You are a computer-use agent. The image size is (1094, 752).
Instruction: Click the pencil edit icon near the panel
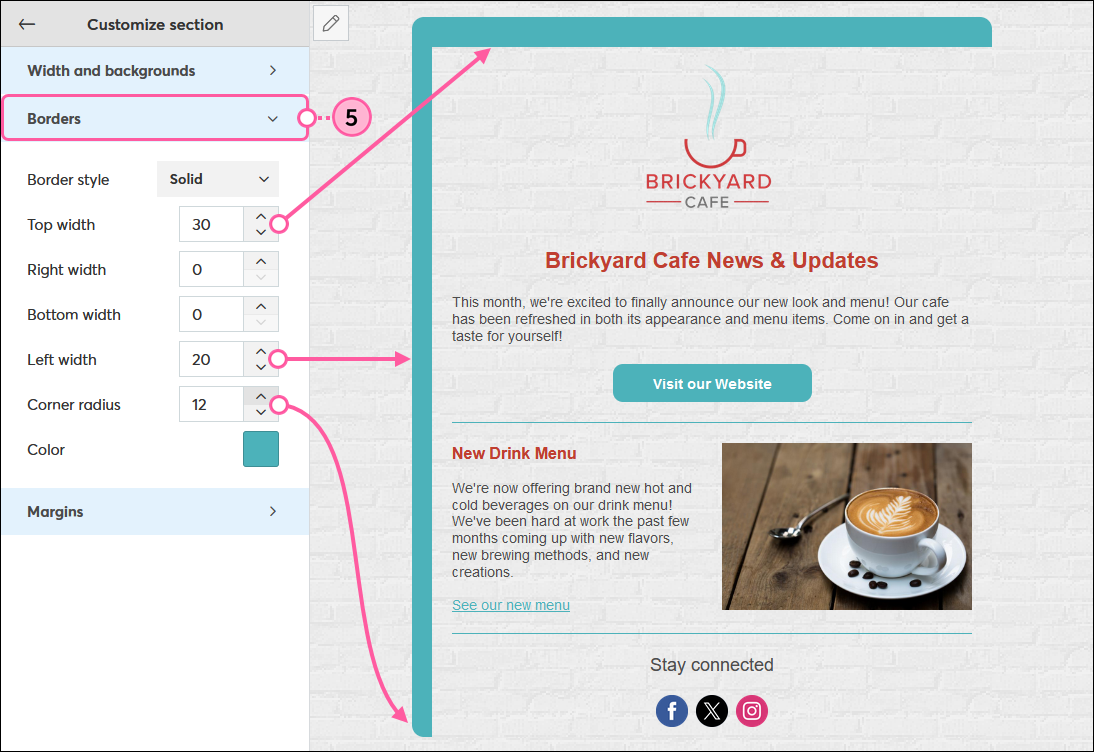pos(330,23)
